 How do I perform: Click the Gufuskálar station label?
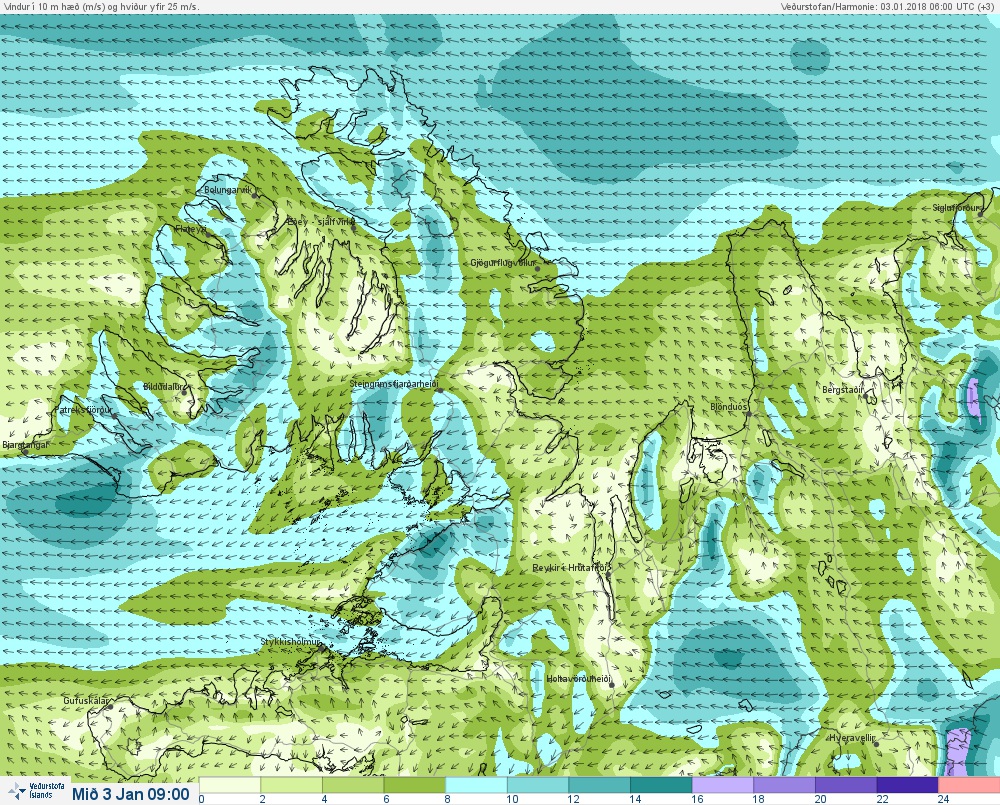pos(85,700)
